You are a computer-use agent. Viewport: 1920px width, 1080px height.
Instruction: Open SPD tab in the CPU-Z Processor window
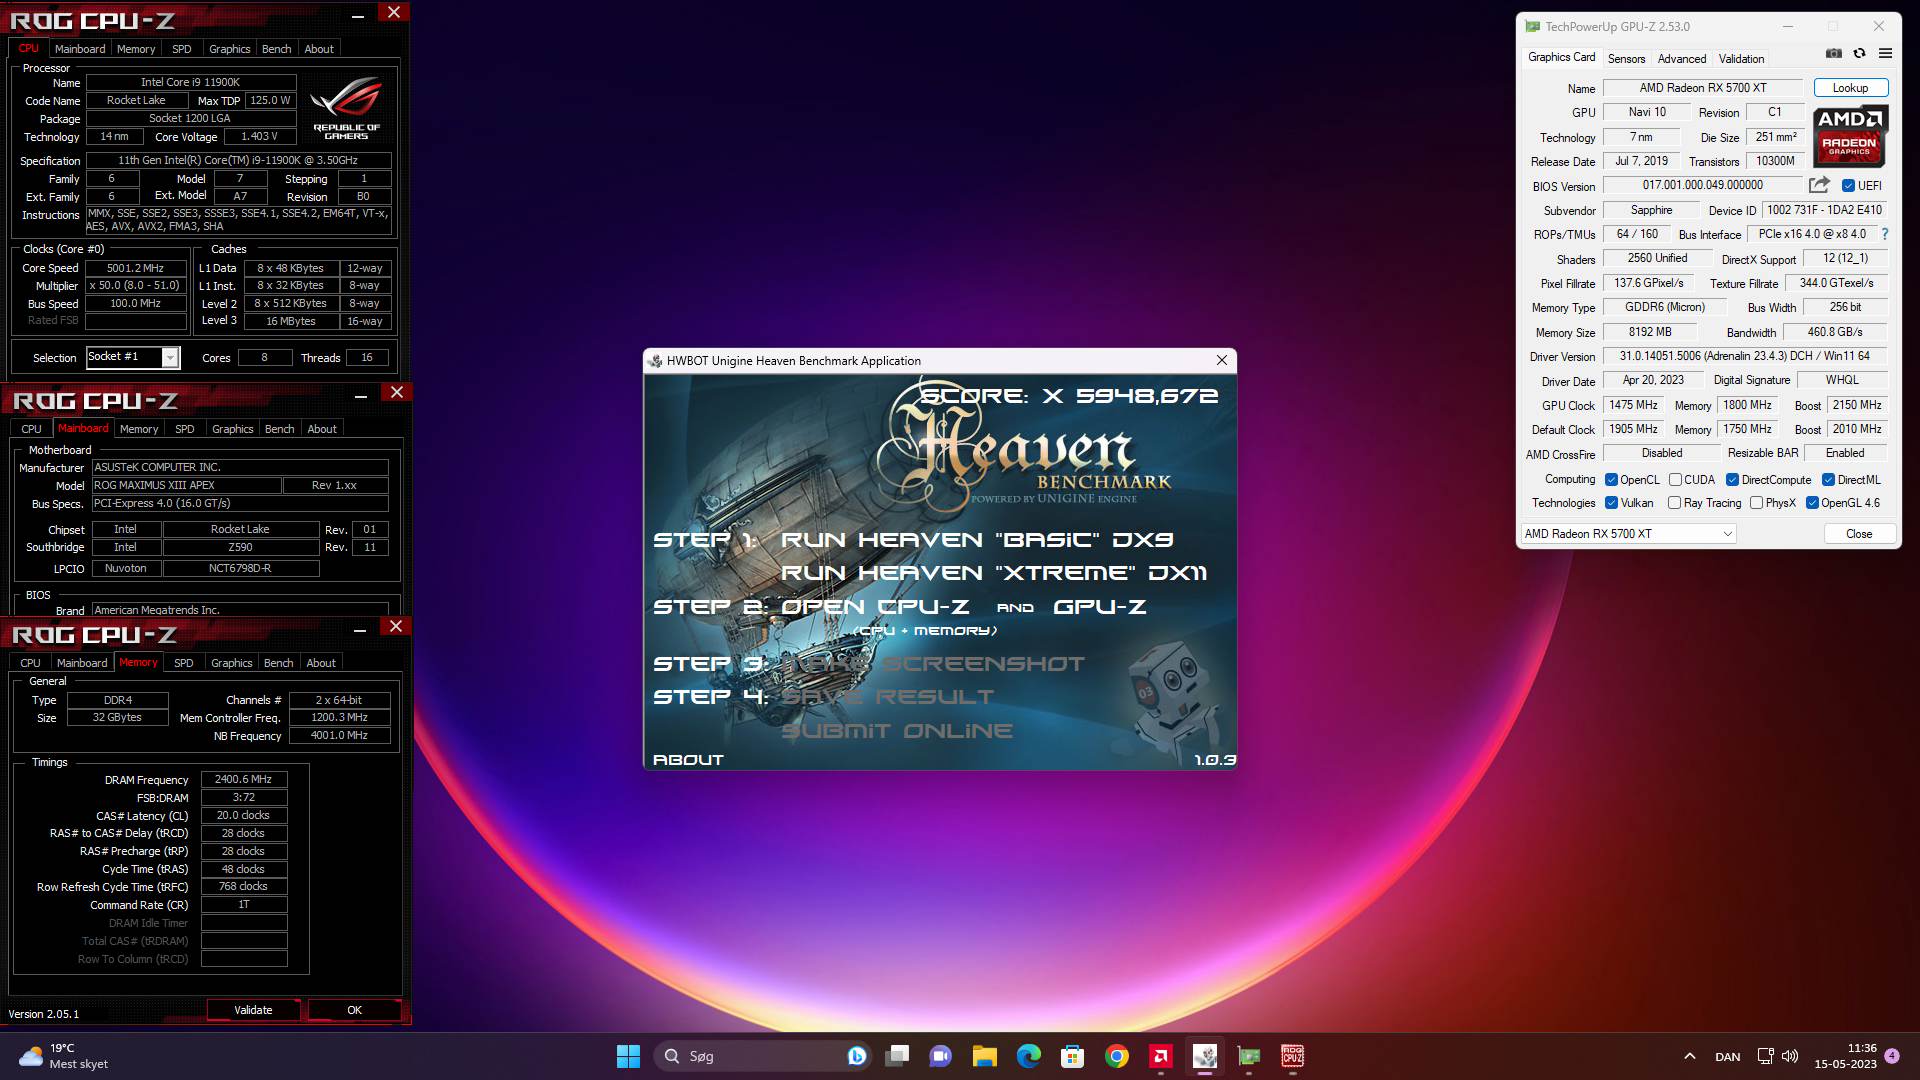click(181, 49)
